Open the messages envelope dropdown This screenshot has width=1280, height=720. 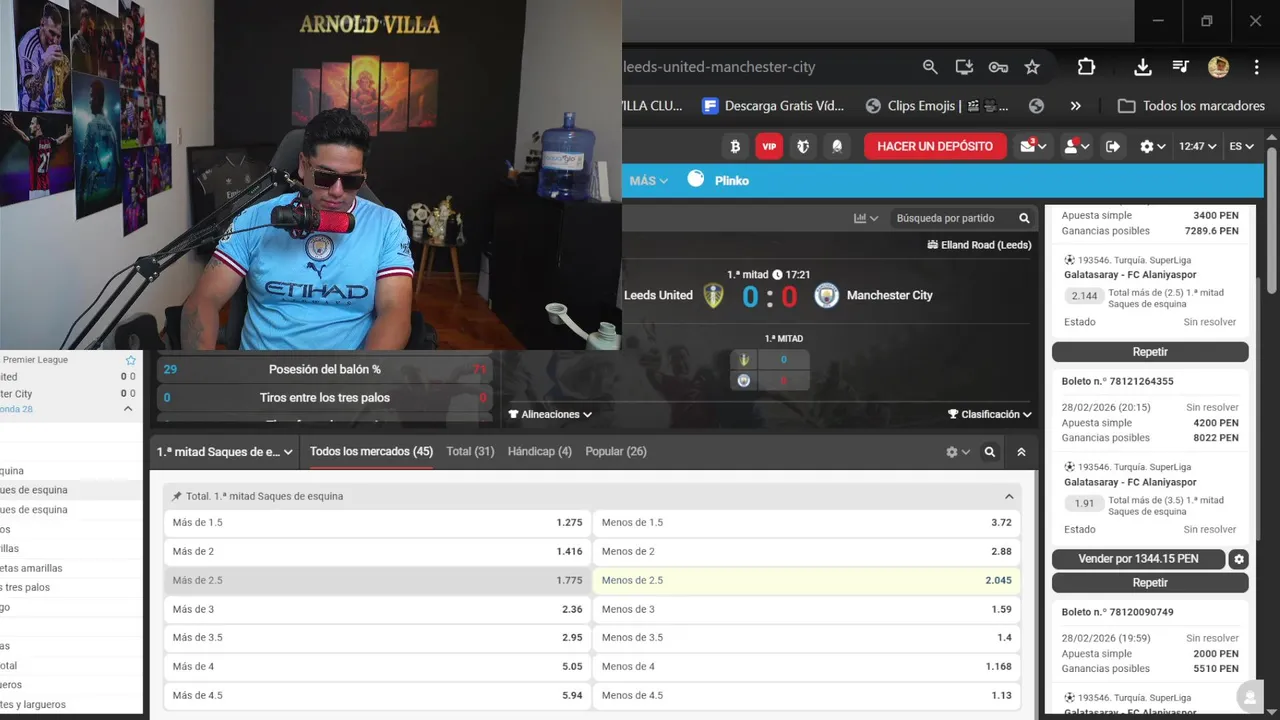point(1033,146)
